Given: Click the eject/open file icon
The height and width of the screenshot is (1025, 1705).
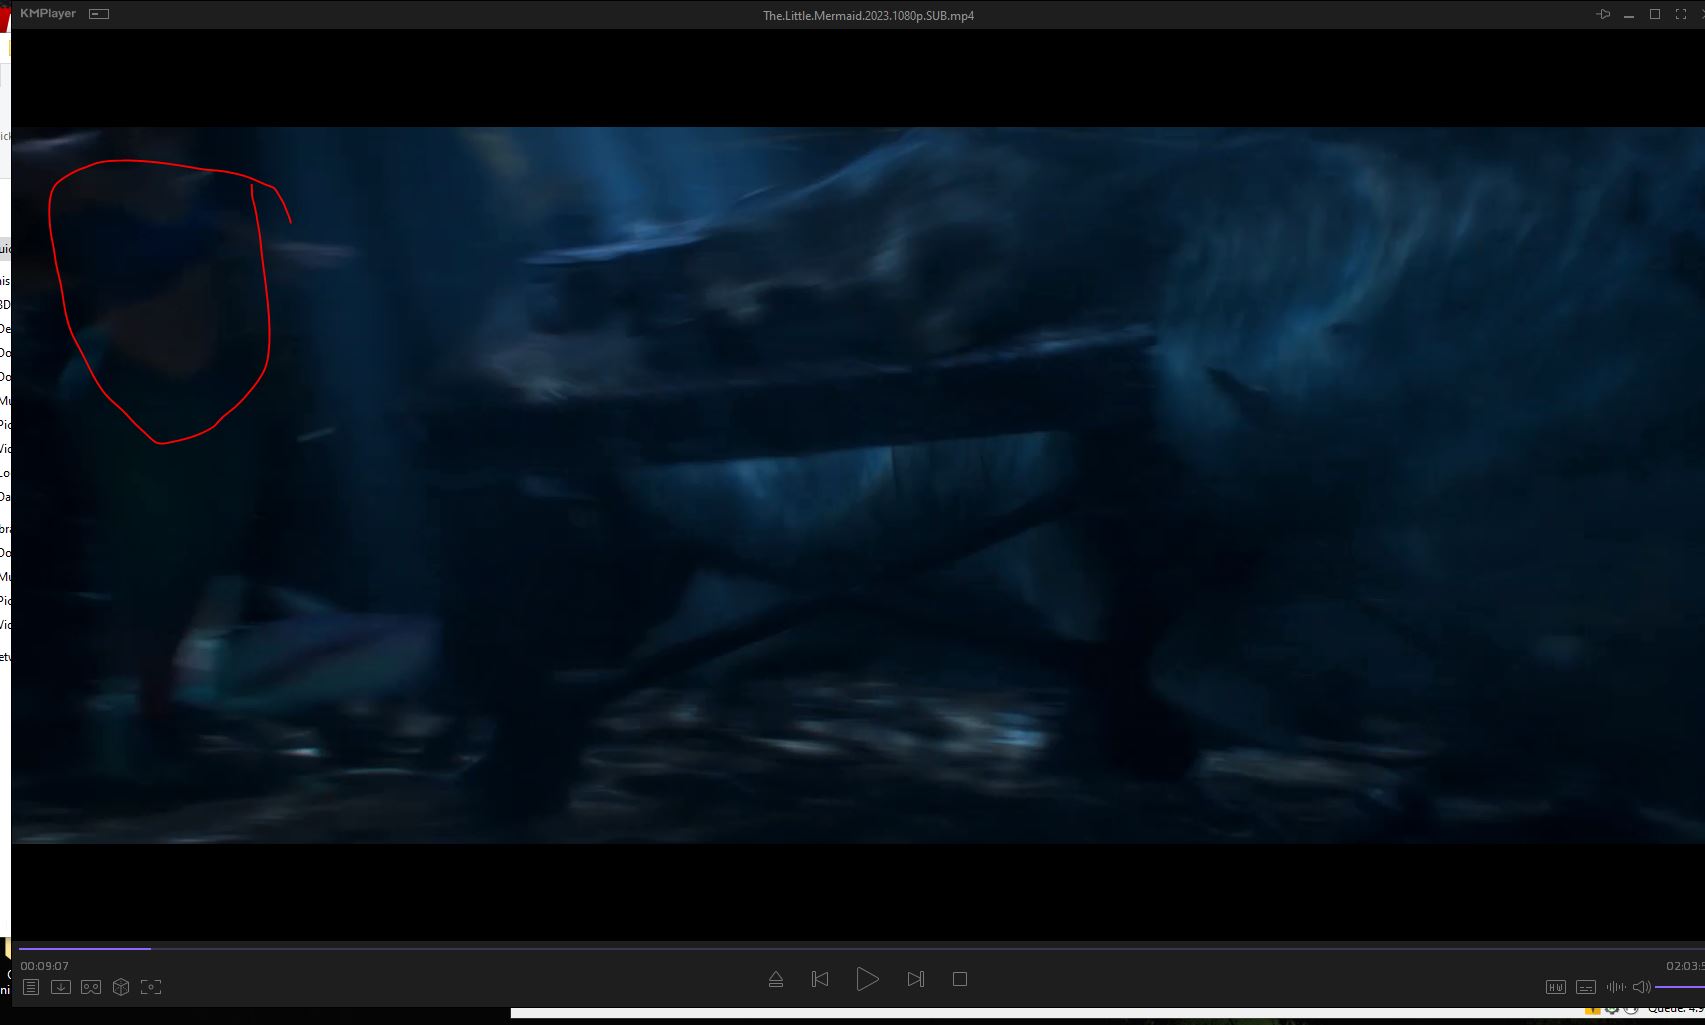Looking at the screenshot, I should [776, 980].
